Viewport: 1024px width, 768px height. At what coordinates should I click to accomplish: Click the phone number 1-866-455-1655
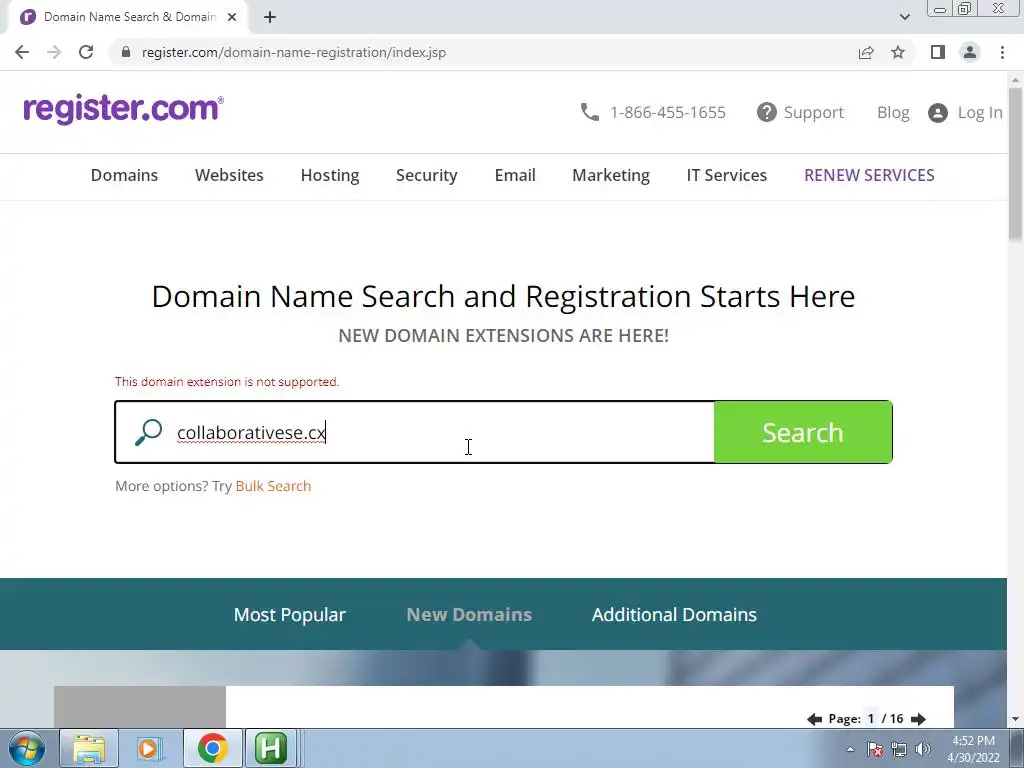tap(667, 112)
